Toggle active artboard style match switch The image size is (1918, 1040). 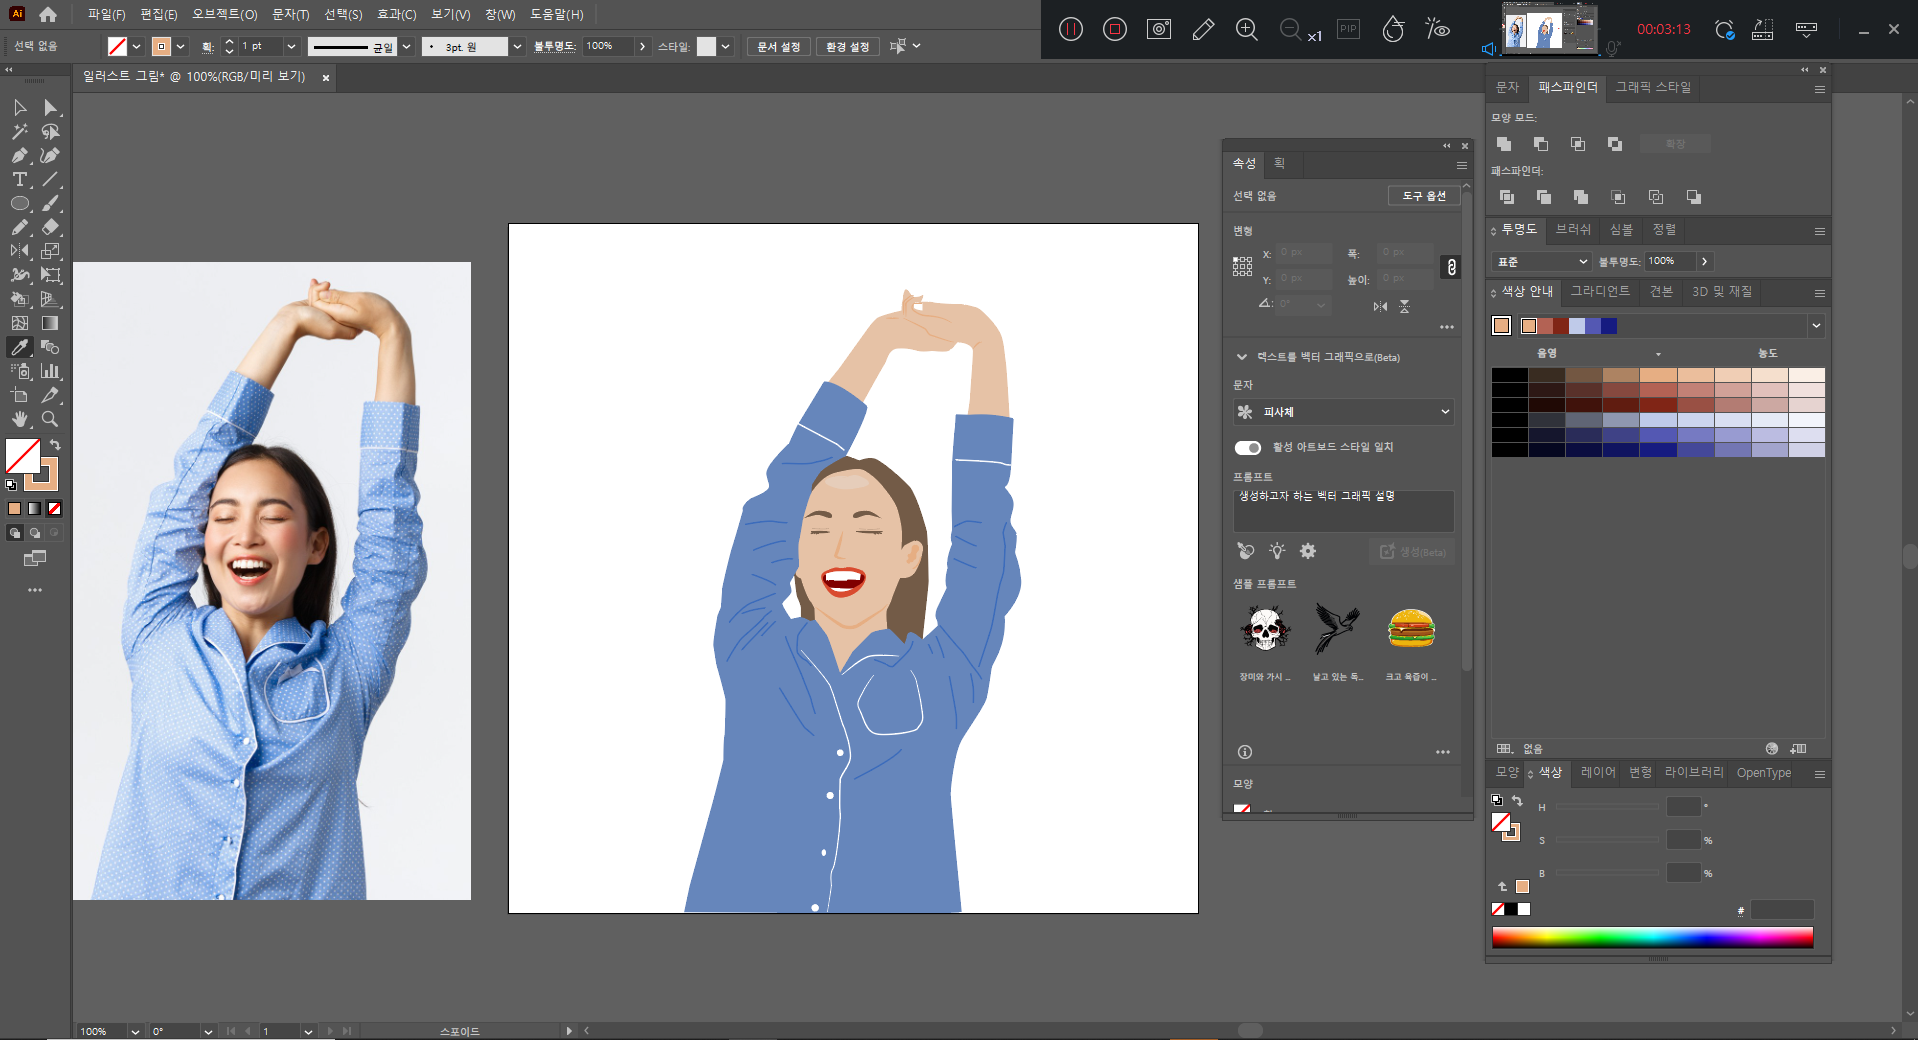point(1247,447)
